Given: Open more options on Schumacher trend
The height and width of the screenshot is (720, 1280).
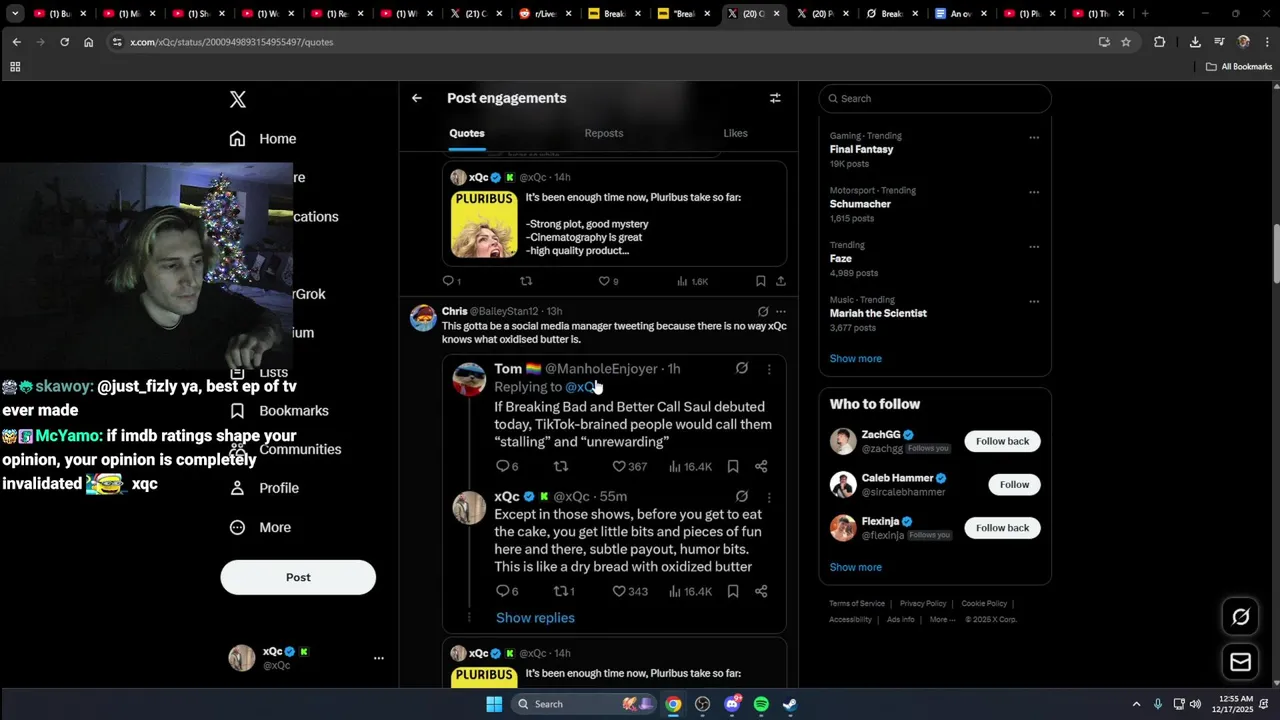Looking at the screenshot, I should [x=1034, y=192].
